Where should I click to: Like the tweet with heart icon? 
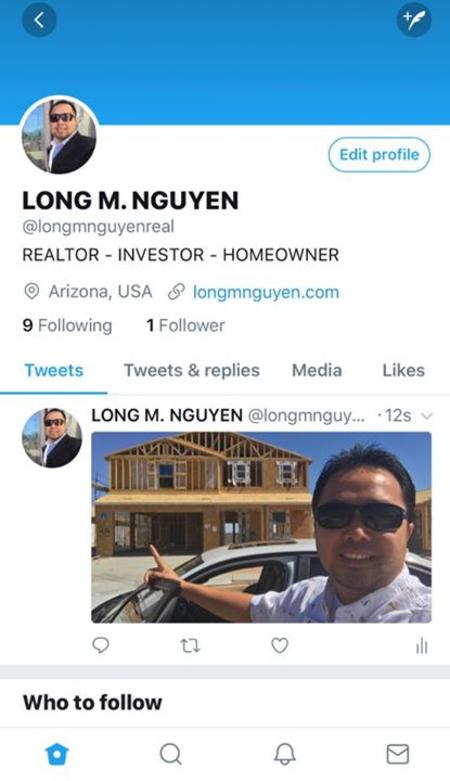pos(280,646)
